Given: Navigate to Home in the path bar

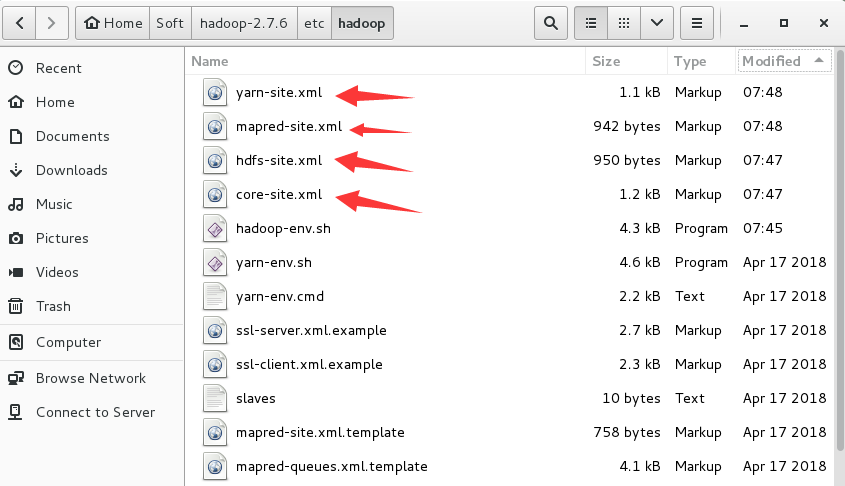Looking at the screenshot, I should tap(113, 23).
